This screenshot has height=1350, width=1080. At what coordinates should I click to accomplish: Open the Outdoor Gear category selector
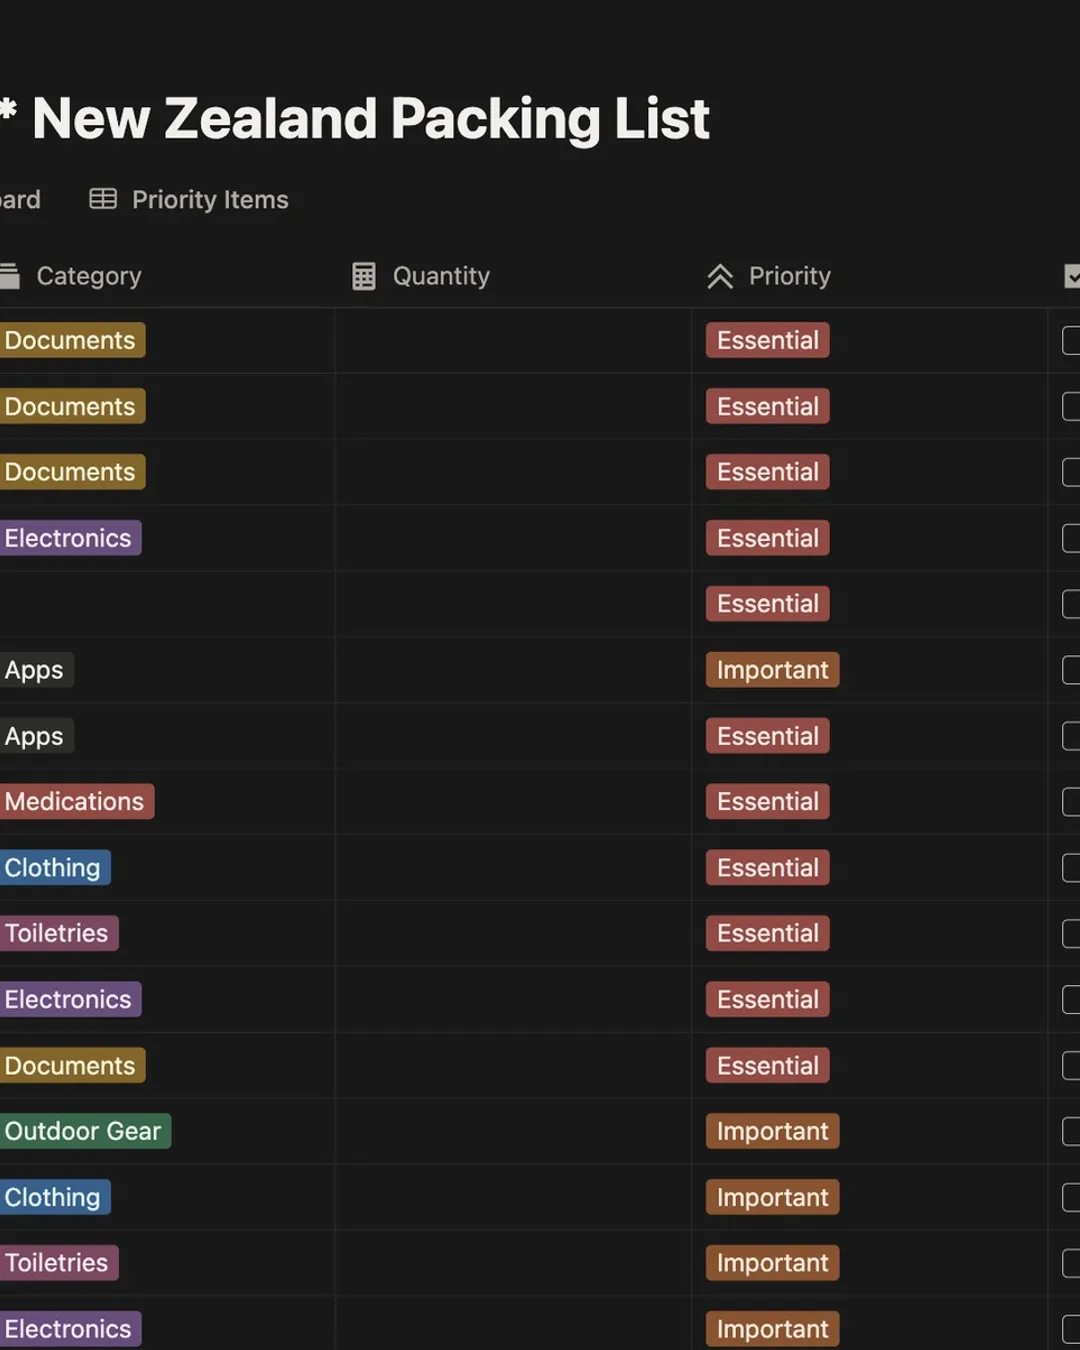83,1131
